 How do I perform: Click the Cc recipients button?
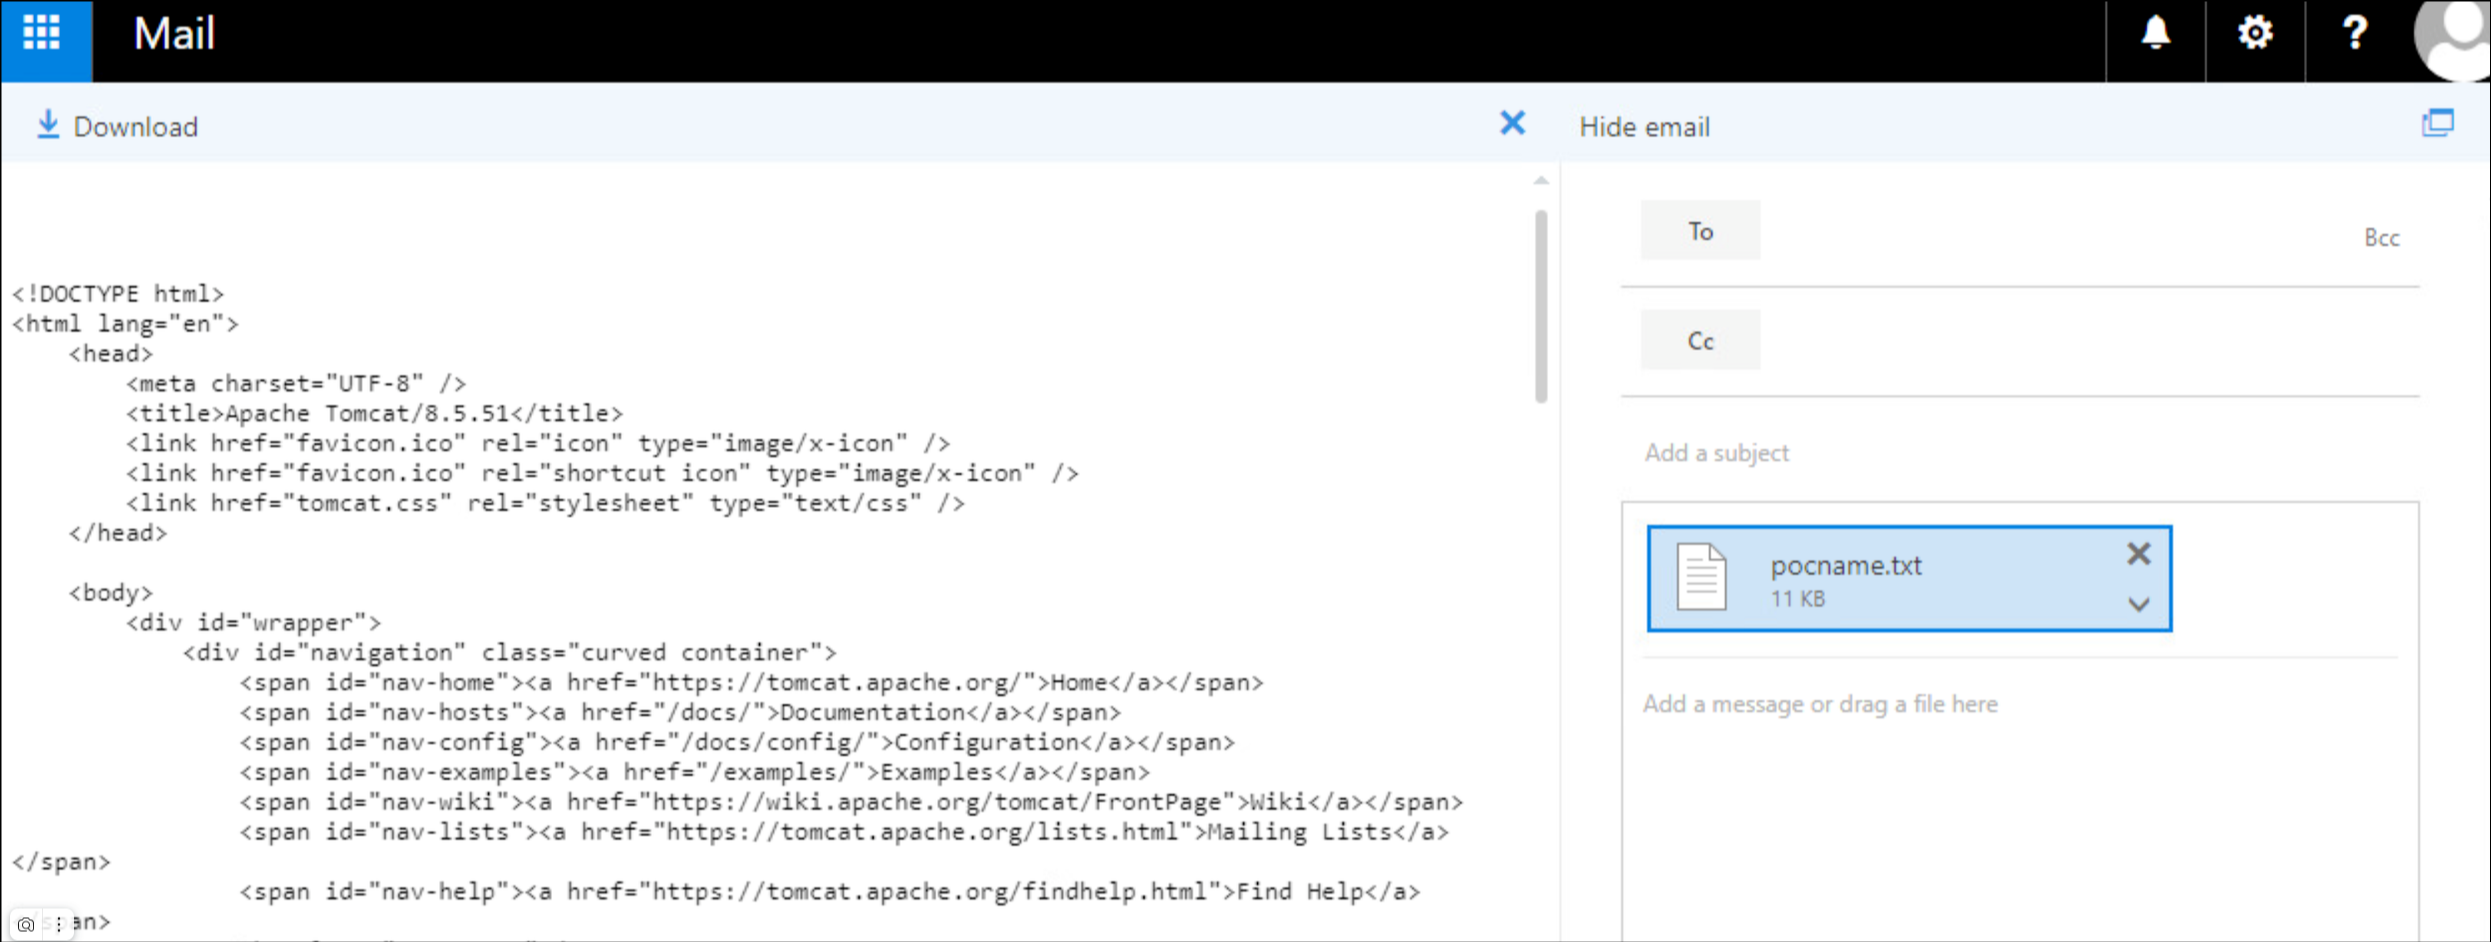1700,341
